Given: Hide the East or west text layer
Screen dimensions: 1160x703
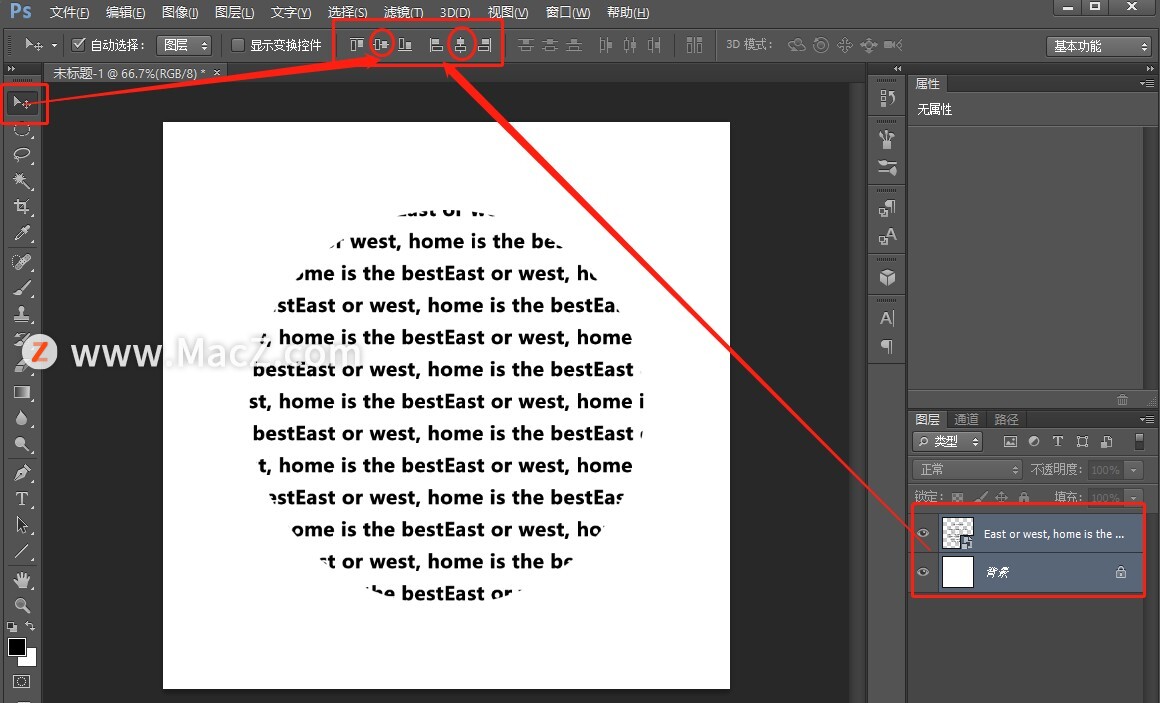Looking at the screenshot, I should click(923, 534).
